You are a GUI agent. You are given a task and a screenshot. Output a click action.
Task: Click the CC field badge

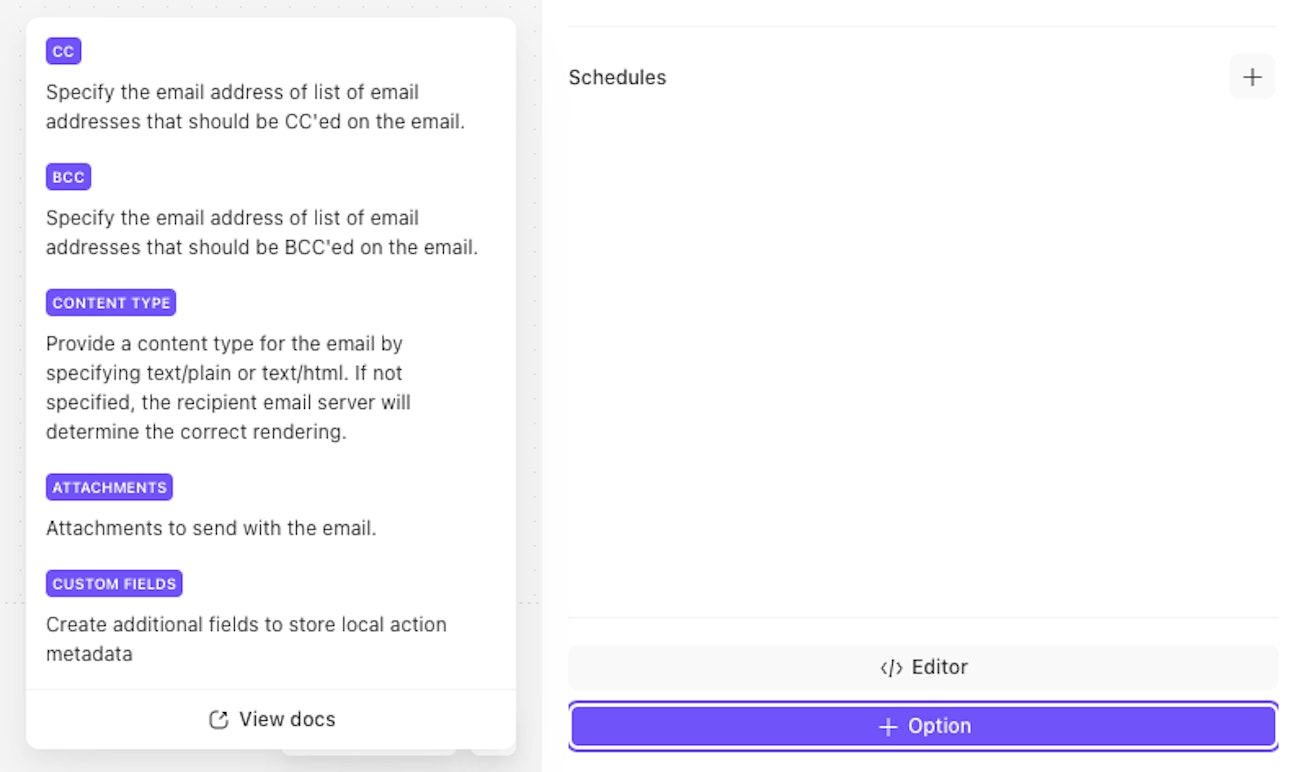point(63,51)
